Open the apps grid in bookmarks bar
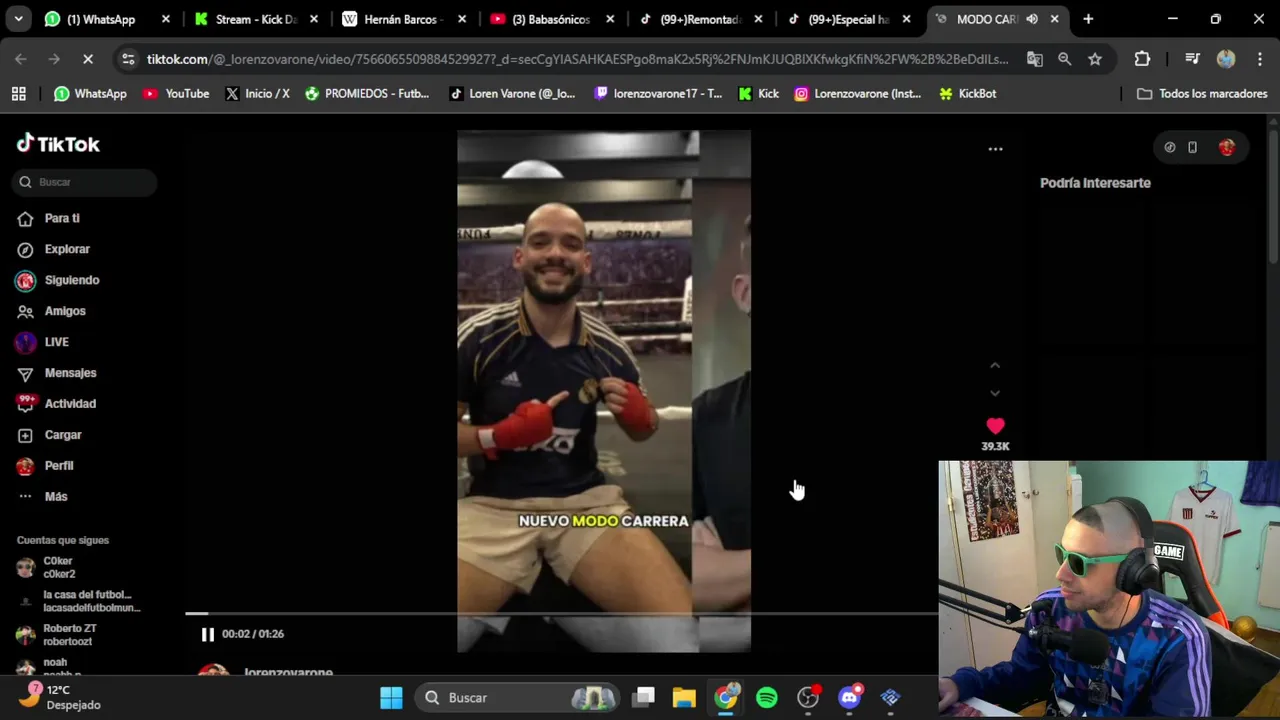Image resolution: width=1280 pixels, height=720 pixels. (18, 94)
